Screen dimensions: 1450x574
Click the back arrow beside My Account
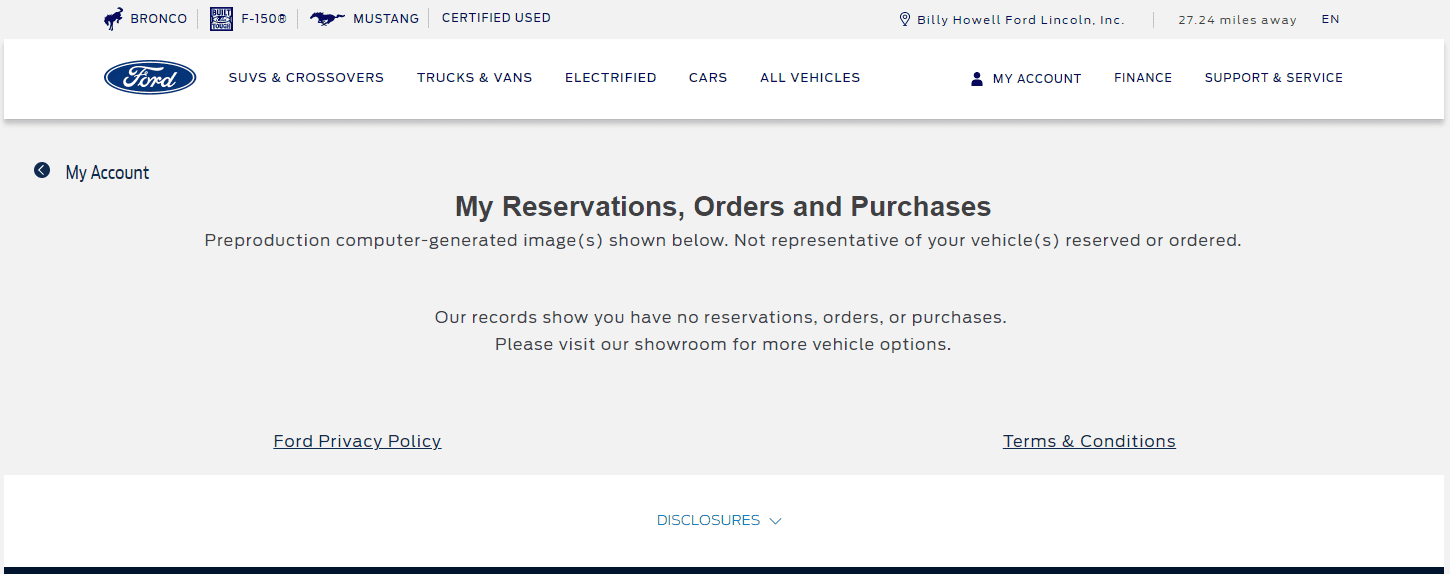coord(42,170)
